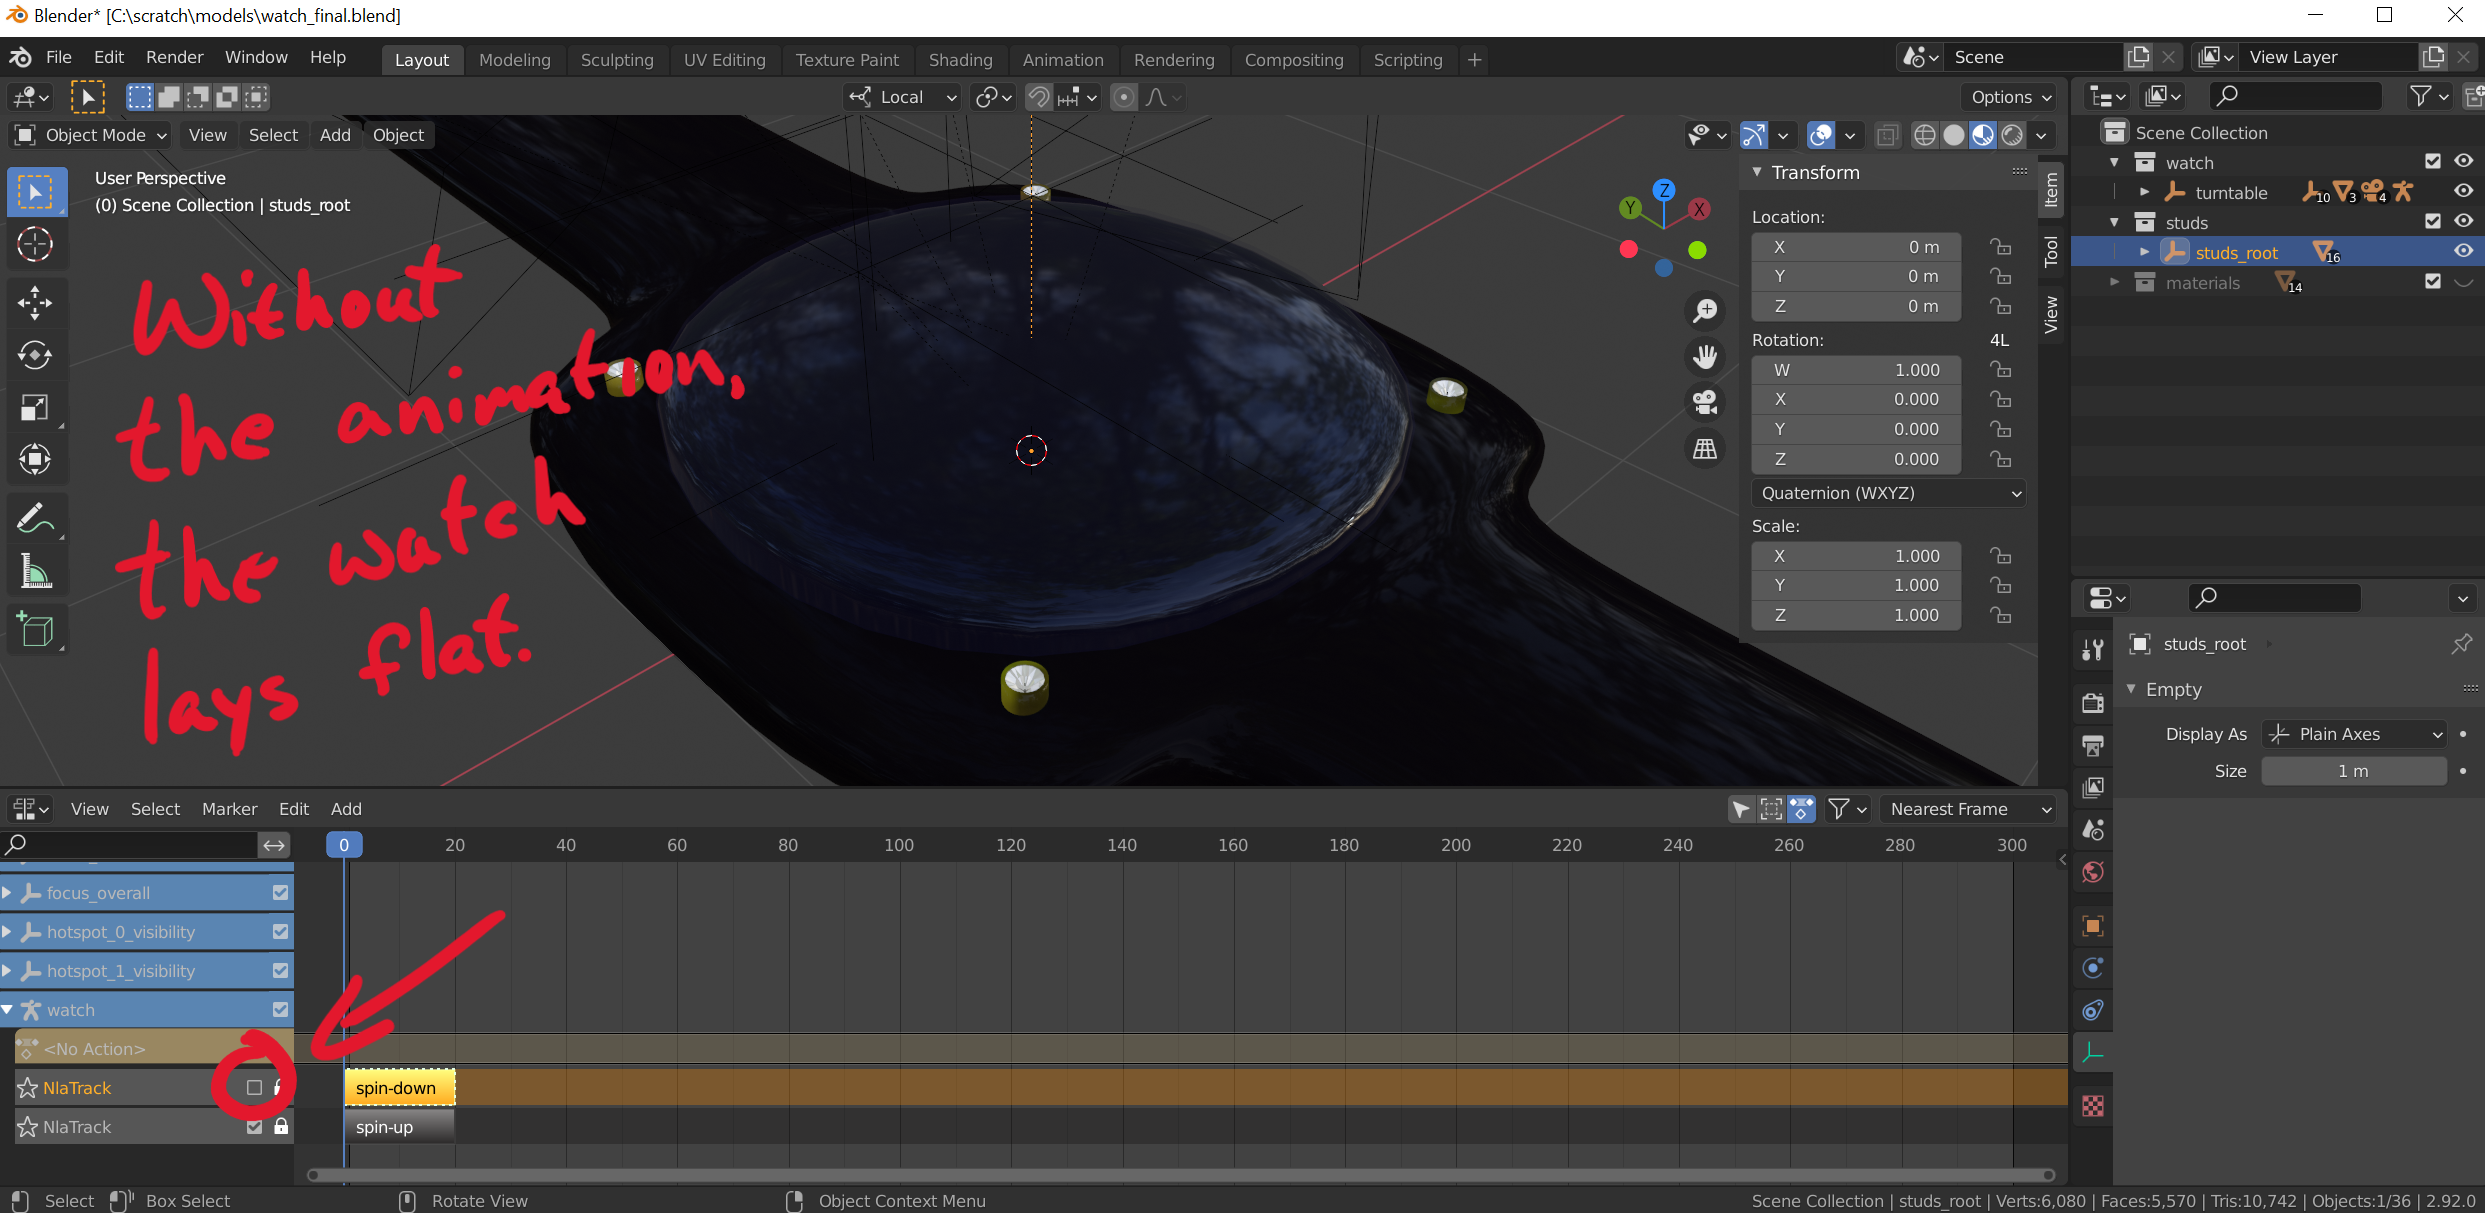Open the Shading tab
This screenshot has width=2485, height=1213.
click(957, 59)
